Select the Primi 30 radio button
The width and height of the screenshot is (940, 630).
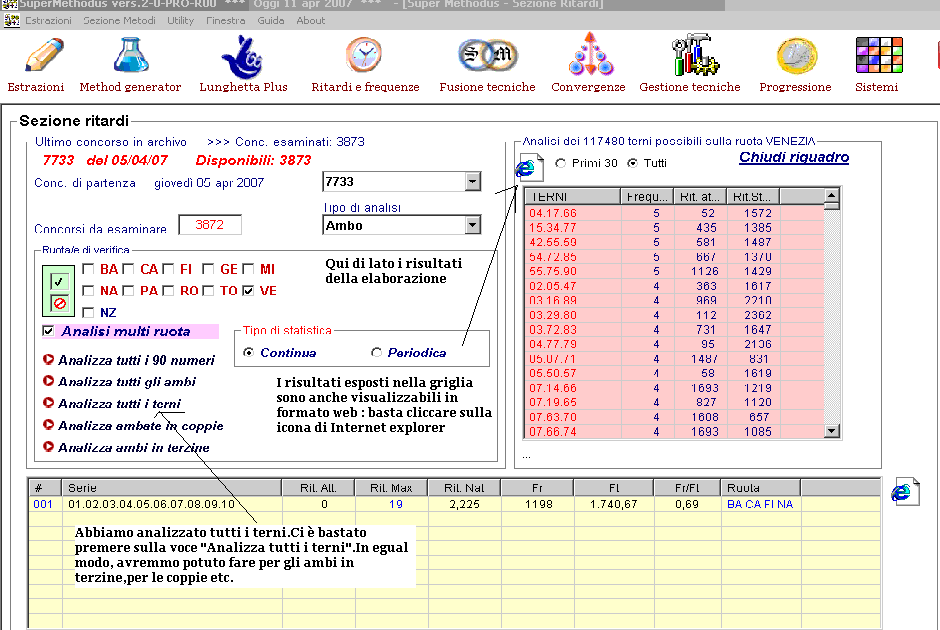click(x=561, y=163)
